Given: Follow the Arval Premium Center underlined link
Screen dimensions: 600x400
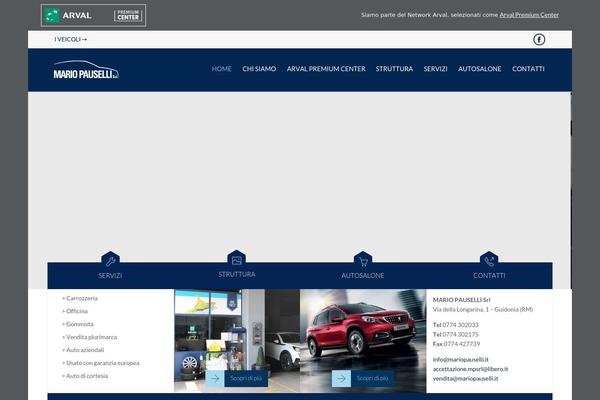Looking at the screenshot, I should coord(529,15).
